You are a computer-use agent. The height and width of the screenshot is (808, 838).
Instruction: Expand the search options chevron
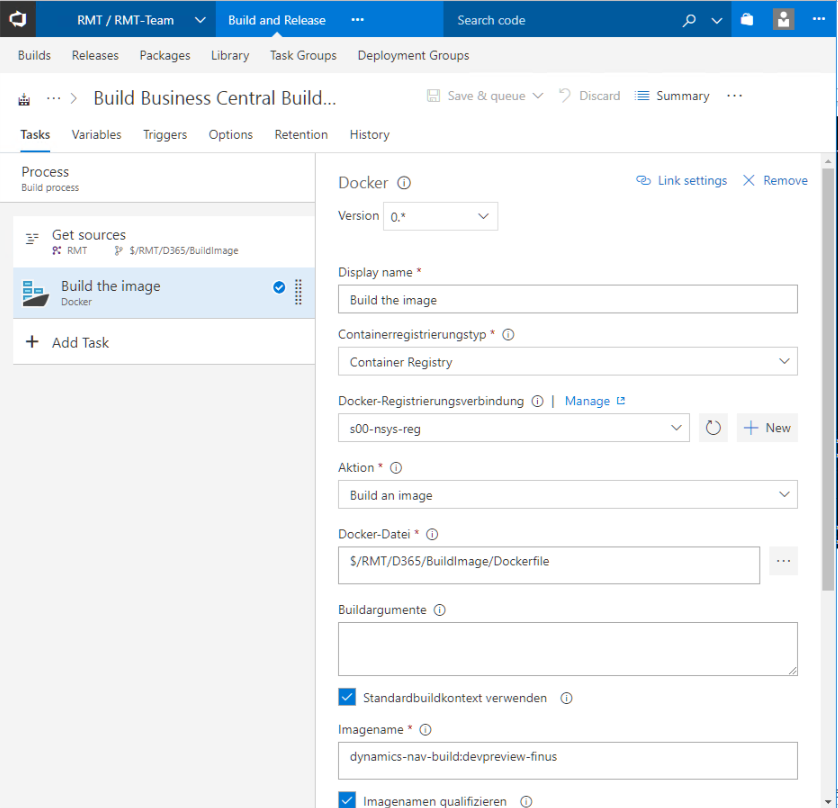click(x=717, y=21)
